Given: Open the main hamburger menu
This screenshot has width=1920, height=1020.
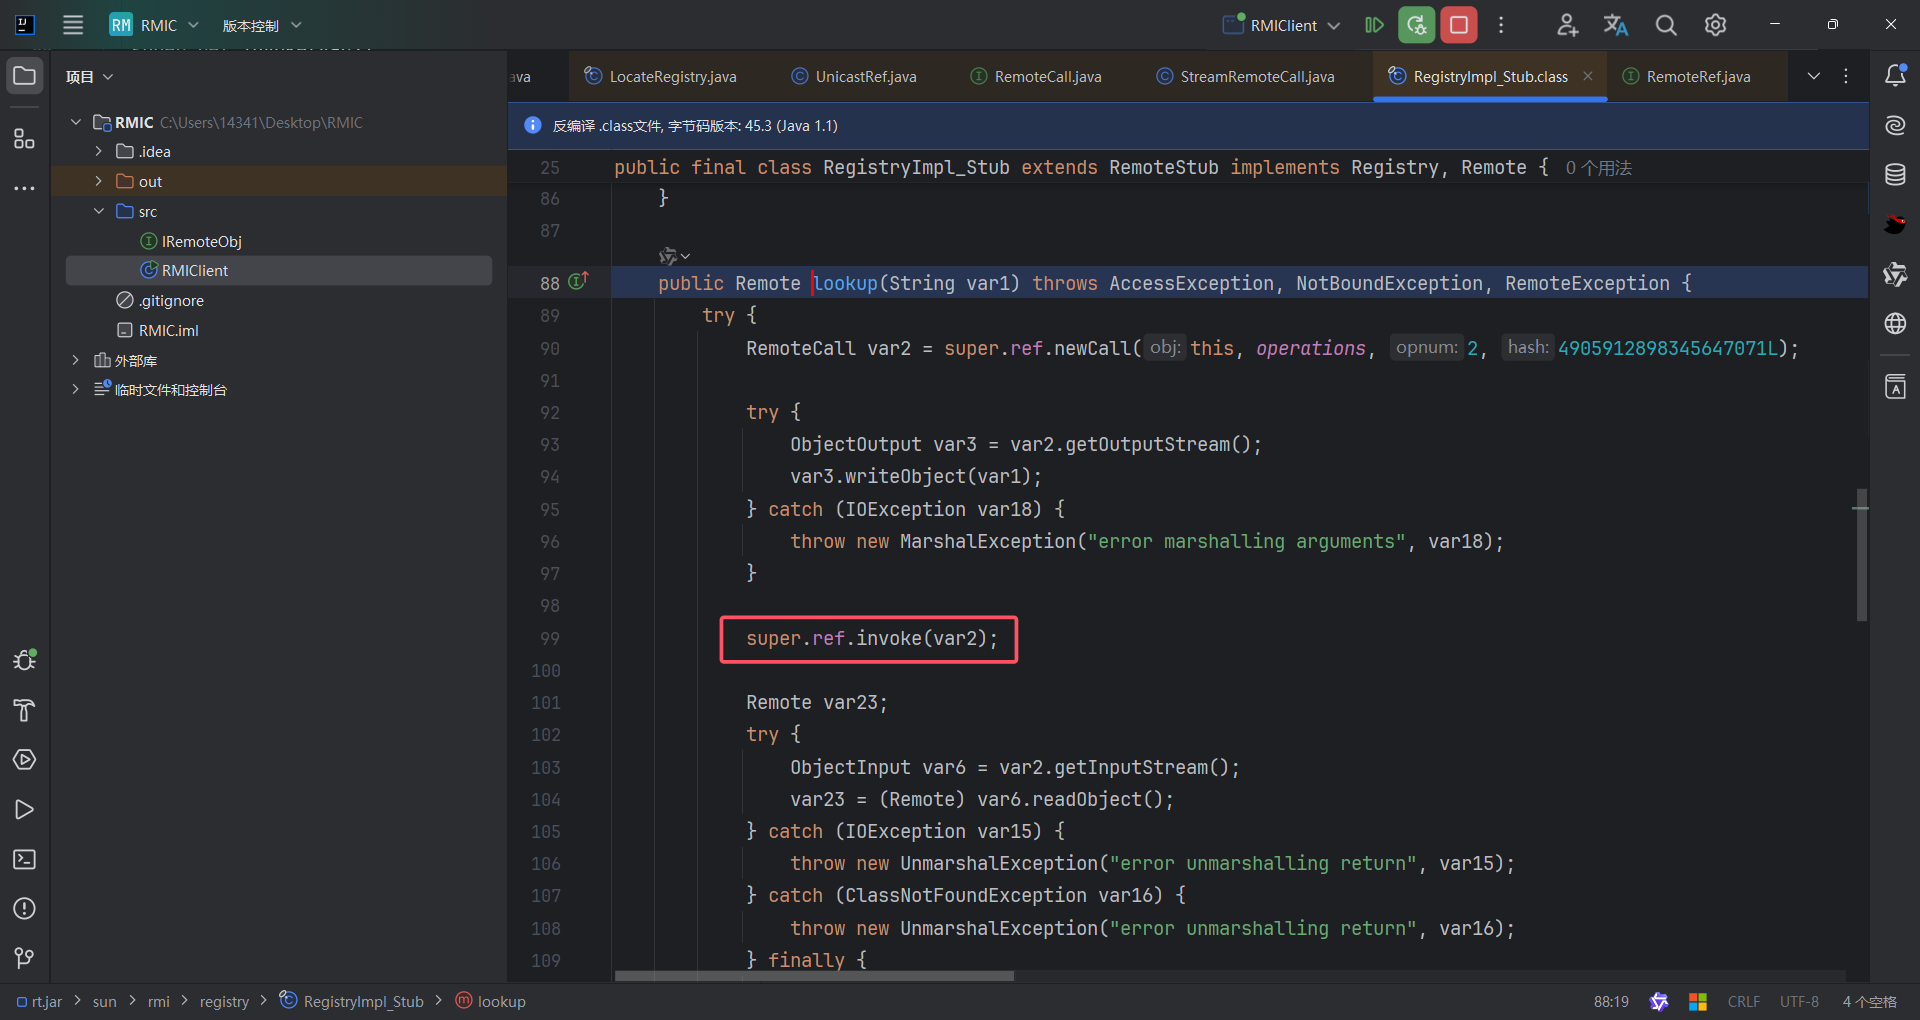Looking at the screenshot, I should [x=73, y=25].
